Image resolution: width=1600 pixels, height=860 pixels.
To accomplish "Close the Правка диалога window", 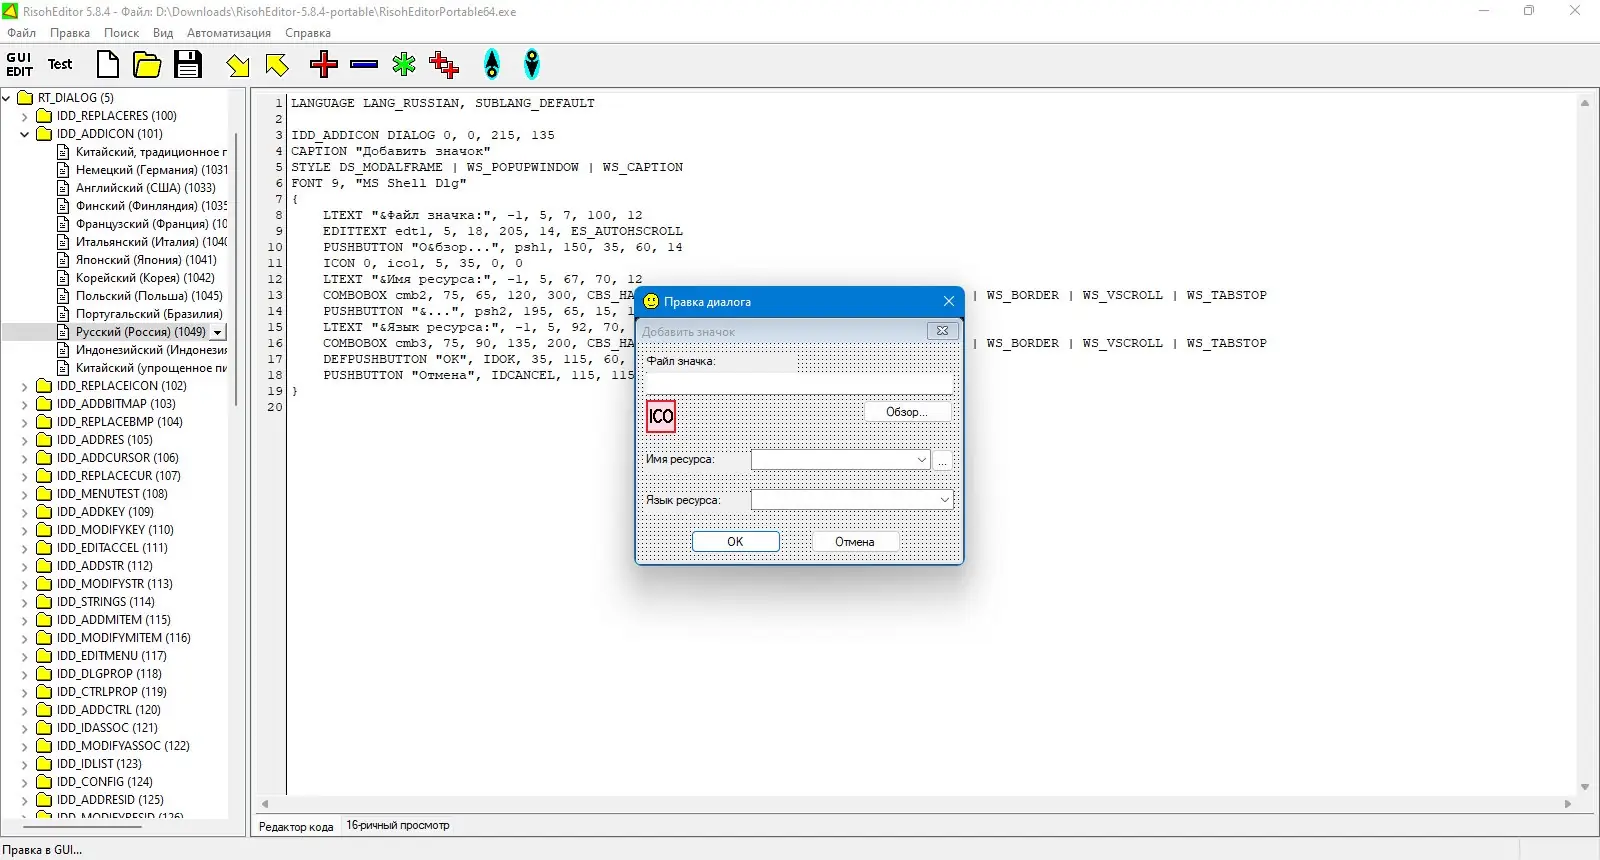I will (x=949, y=301).
